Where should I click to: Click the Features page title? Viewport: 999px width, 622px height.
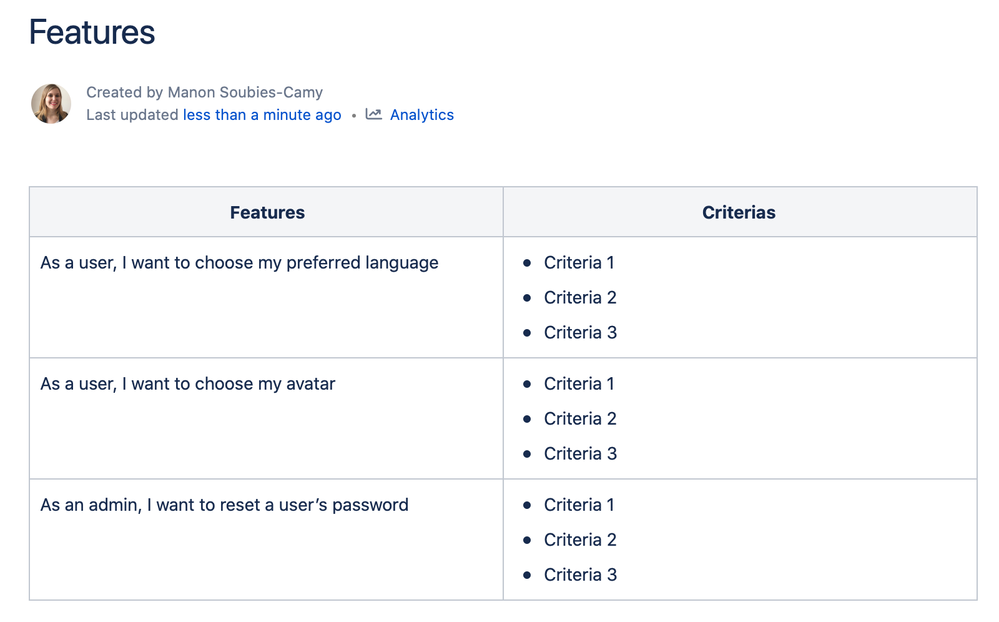click(x=92, y=33)
